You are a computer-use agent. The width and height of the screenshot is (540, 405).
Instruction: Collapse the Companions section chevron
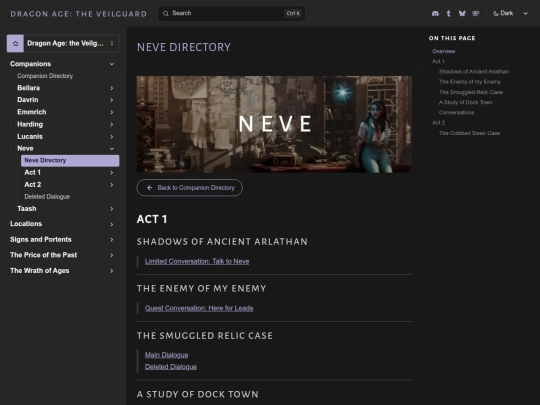(x=112, y=64)
